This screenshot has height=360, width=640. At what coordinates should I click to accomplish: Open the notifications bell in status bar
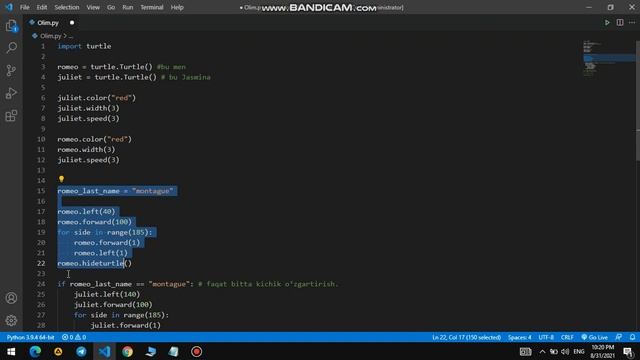point(632,338)
